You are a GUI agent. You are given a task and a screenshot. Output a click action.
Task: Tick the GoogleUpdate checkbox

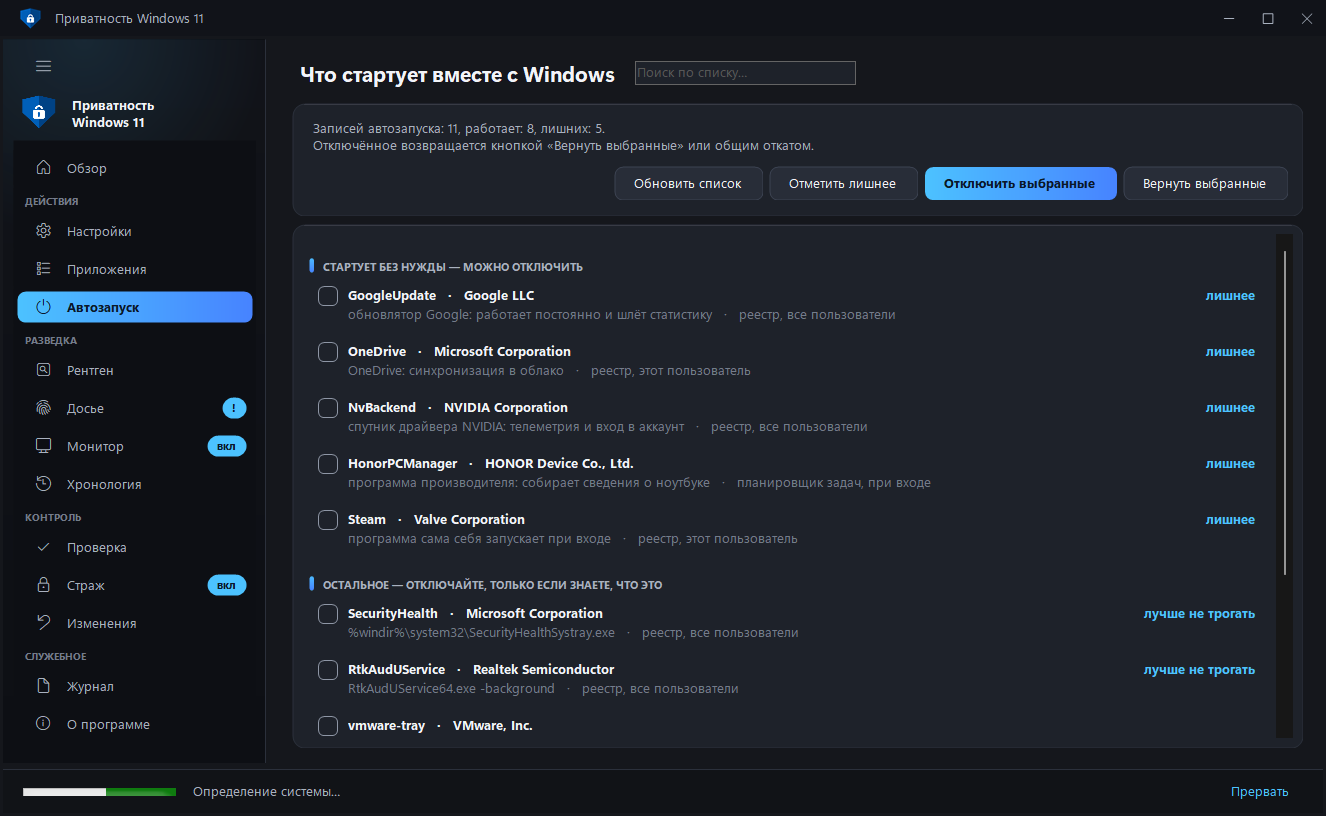[x=328, y=296]
